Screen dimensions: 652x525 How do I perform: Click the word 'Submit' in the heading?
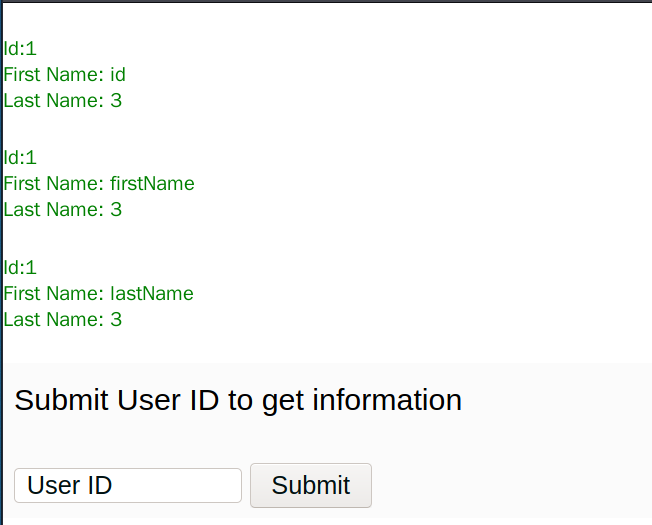(x=62, y=400)
